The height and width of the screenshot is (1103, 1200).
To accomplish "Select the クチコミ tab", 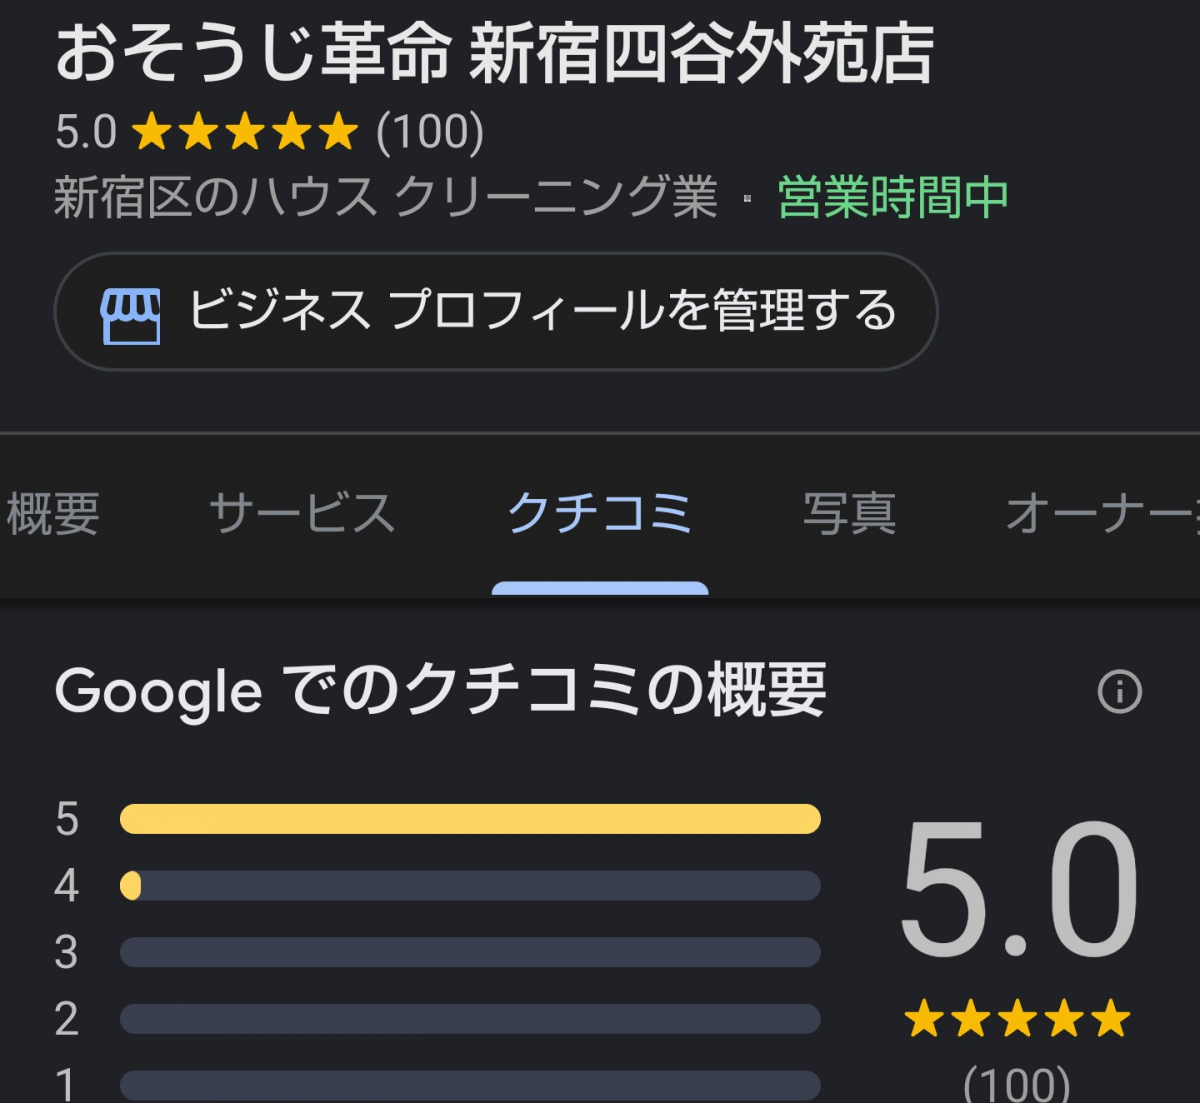I will tap(599, 514).
